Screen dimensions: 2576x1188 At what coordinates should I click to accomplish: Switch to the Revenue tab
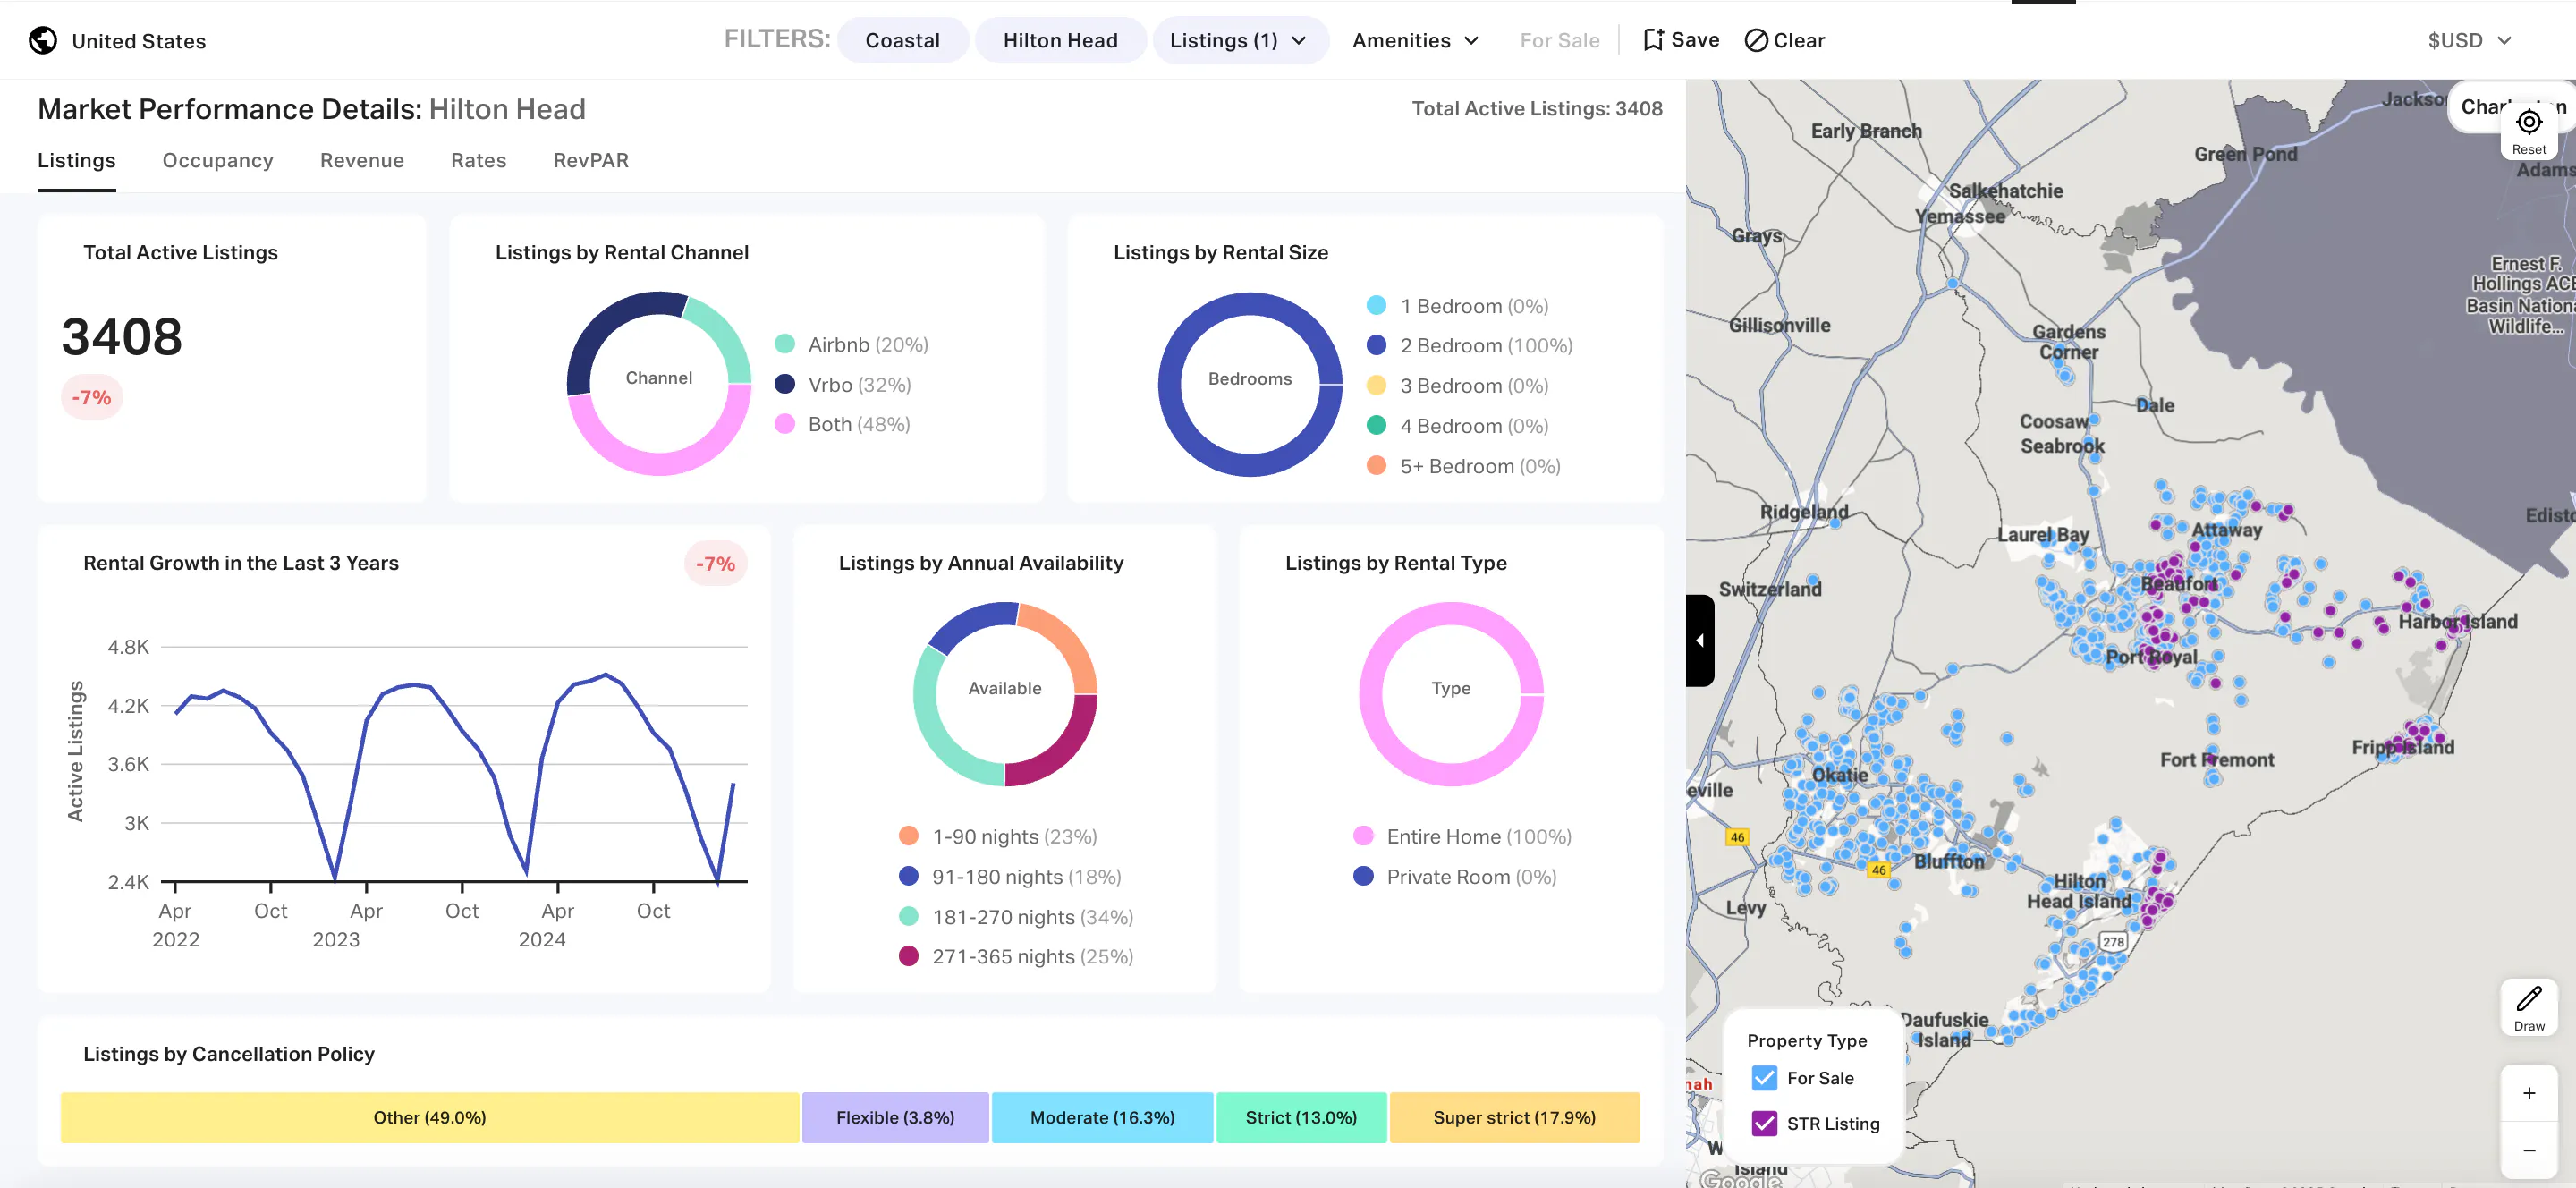(362, 160)
